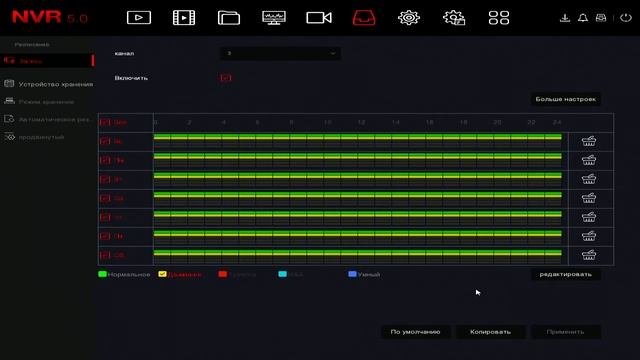Click the NVR 5.0 logo

pos(49,18)
